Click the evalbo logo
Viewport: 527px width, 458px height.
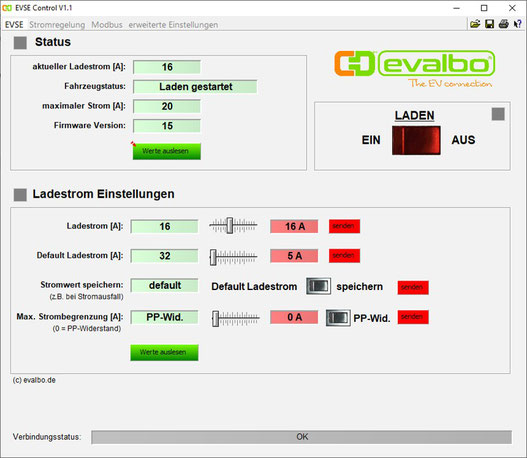click(x=414, y=69)
